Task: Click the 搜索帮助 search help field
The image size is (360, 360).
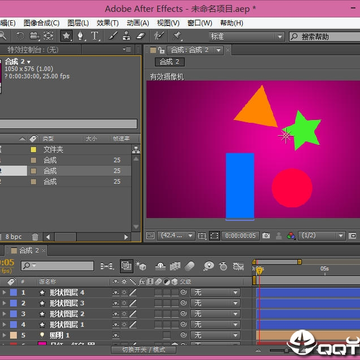Action: (x=324, y=36)
